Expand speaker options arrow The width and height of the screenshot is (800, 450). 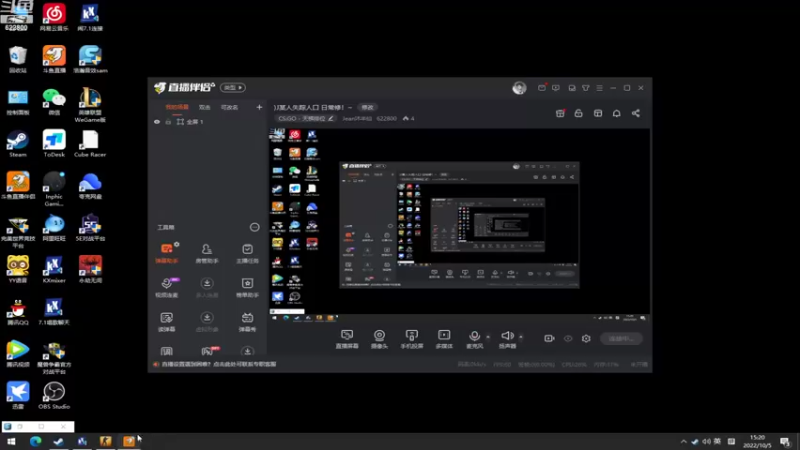tap(520, 337)
